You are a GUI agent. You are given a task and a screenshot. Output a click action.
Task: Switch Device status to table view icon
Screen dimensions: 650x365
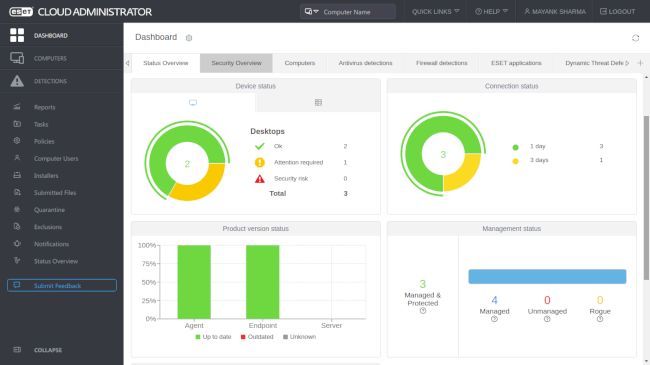(318, 102)
